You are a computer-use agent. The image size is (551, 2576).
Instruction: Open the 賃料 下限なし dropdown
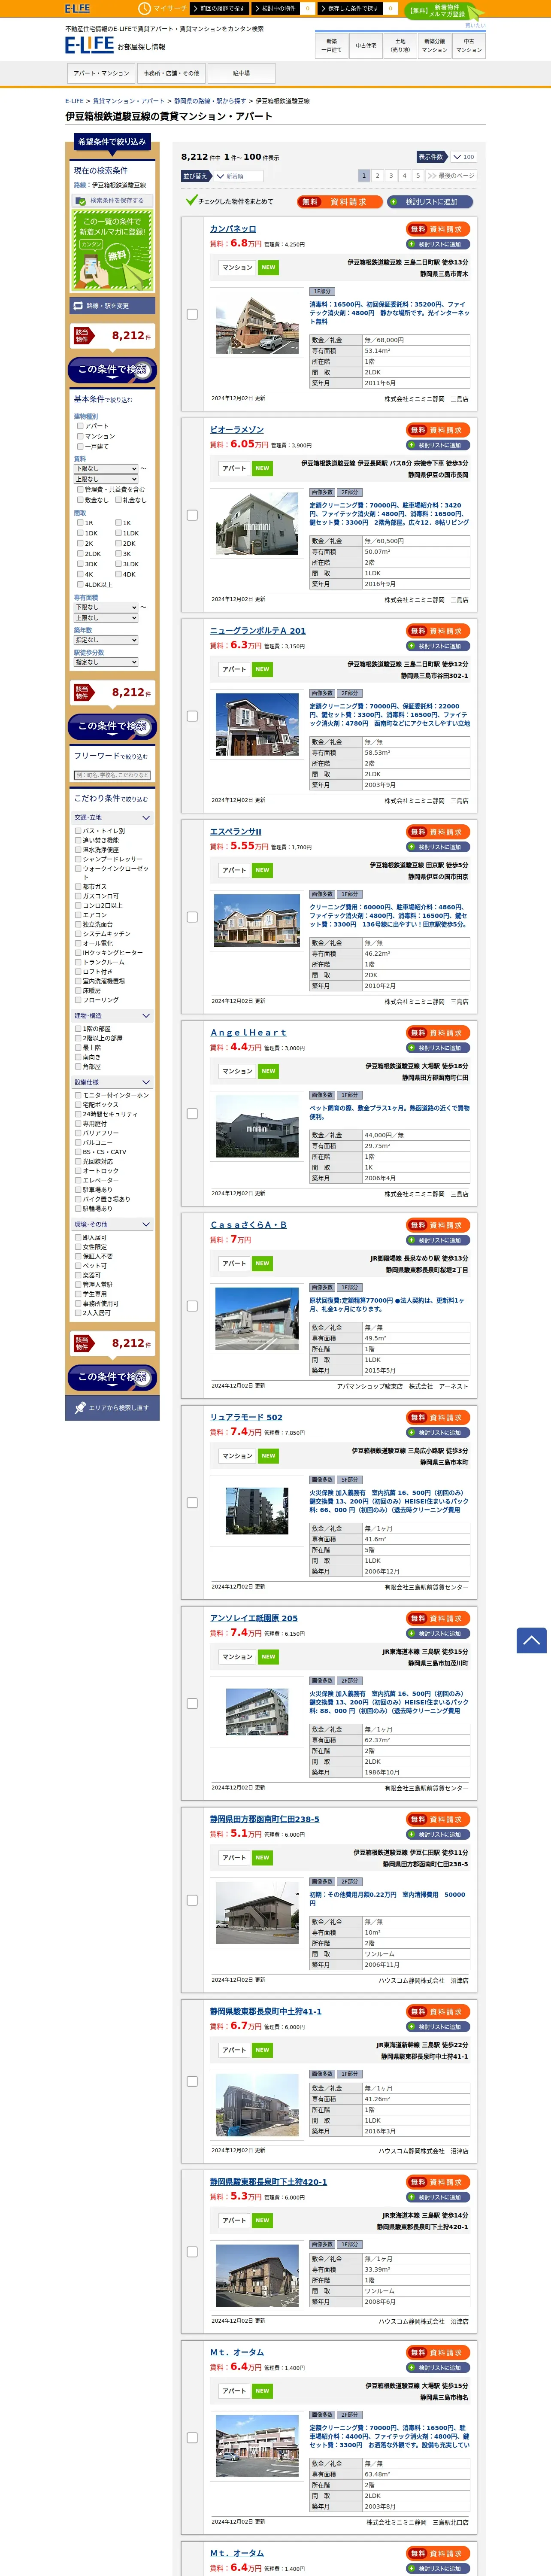pos(106,469)
